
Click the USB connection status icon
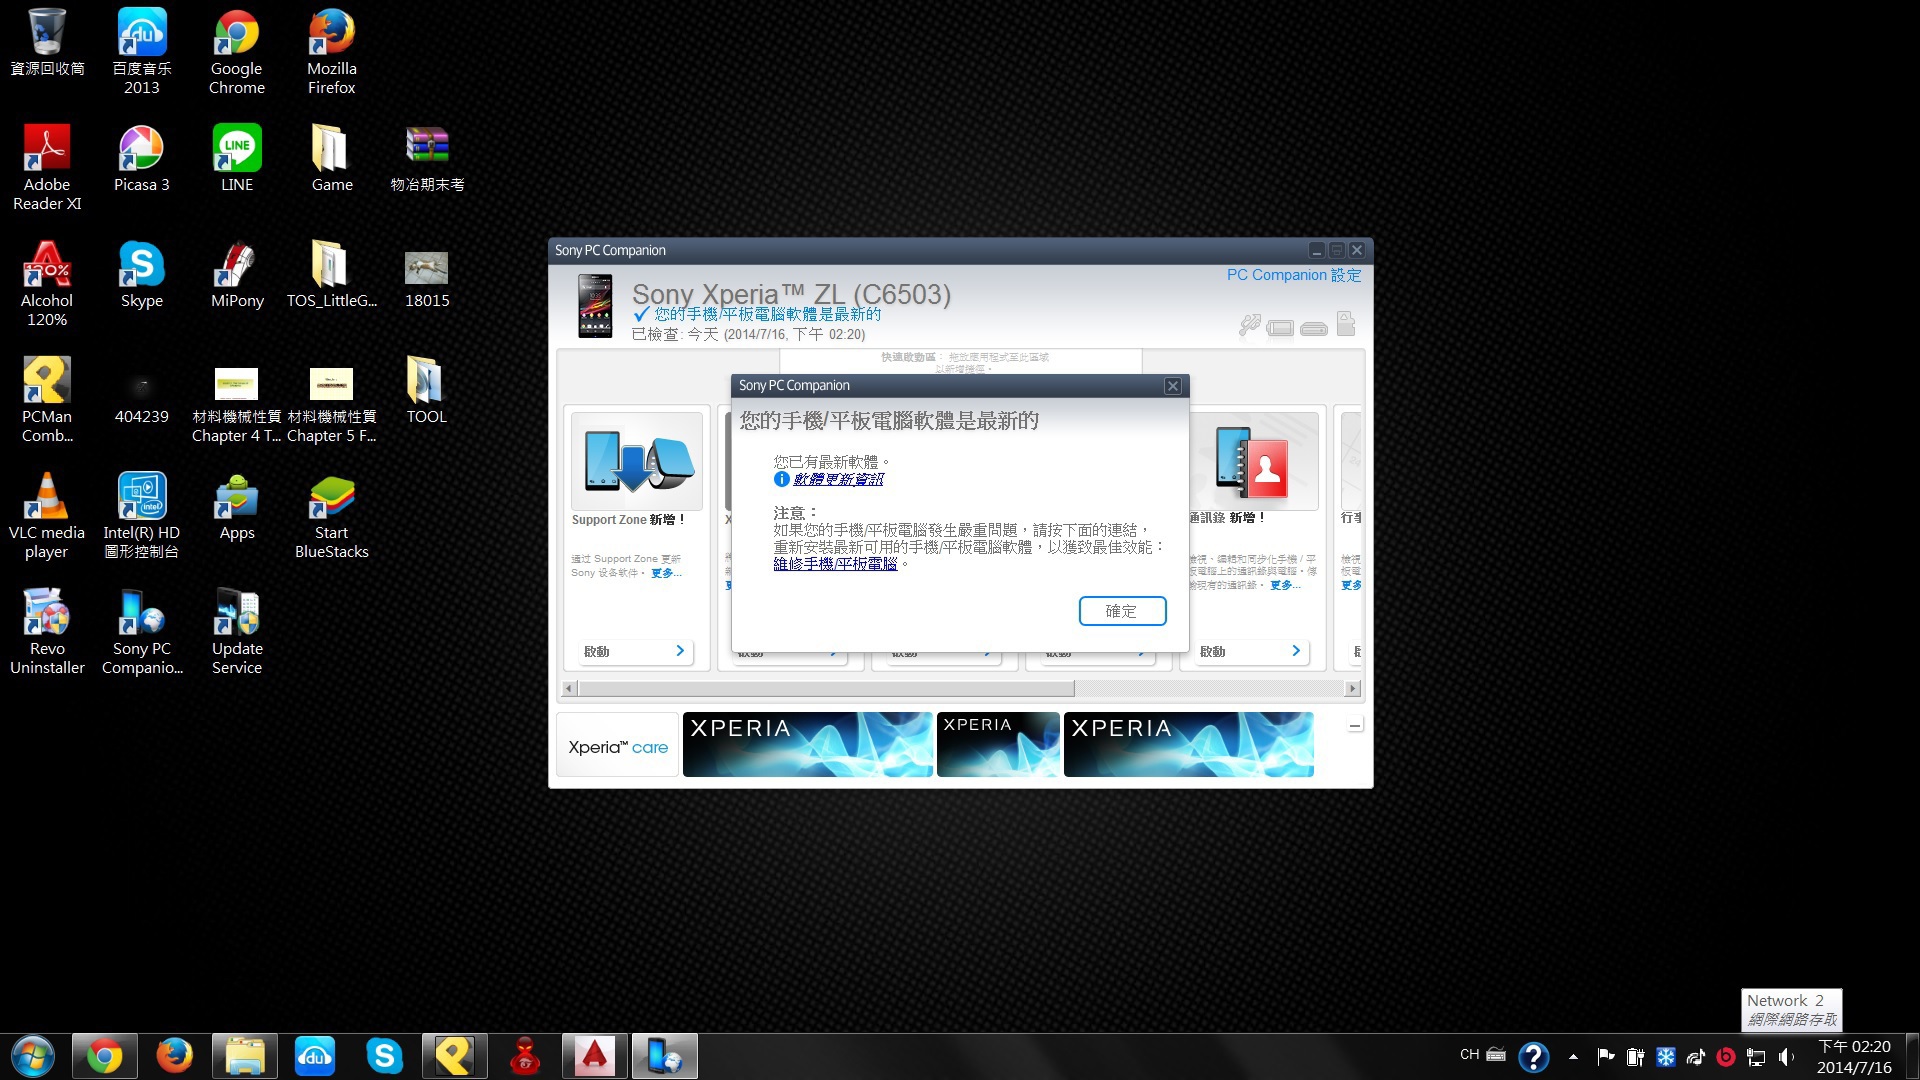[x=1250, y=324]
